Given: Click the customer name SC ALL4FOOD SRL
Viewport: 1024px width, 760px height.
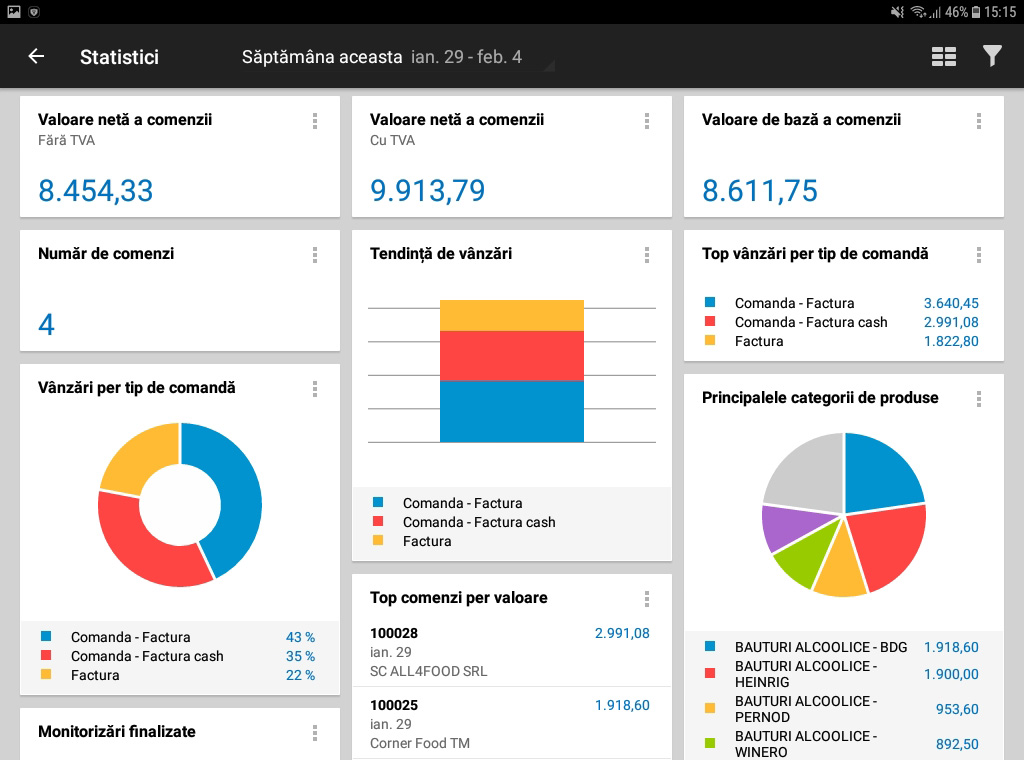Looking at the screenshot, I should (428, 671).
